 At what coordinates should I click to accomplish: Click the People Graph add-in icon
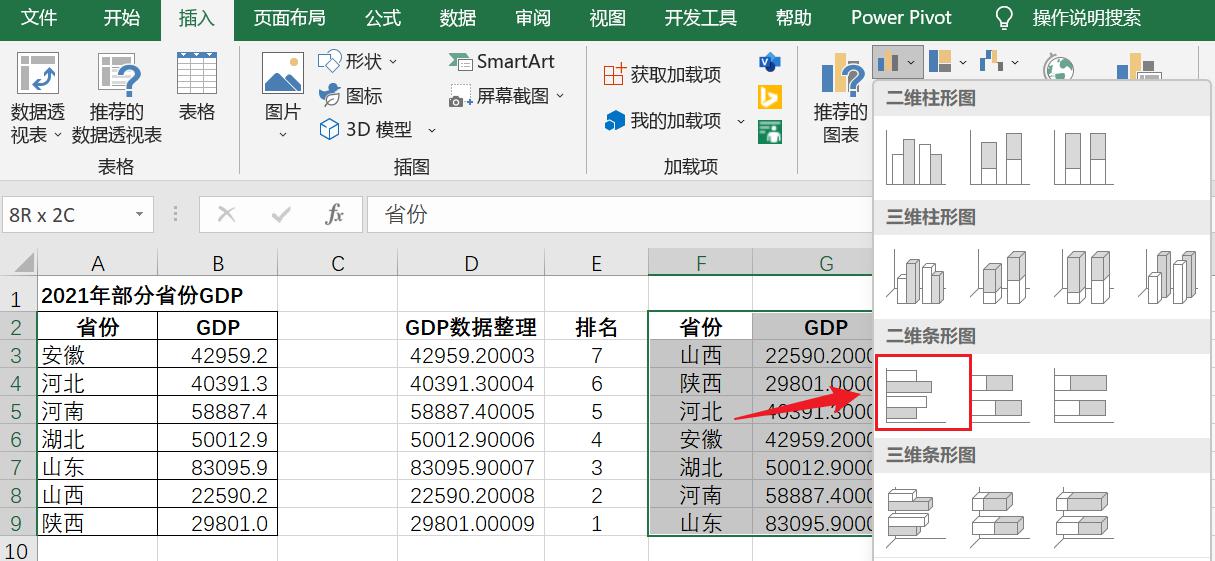tap(770, 131)
